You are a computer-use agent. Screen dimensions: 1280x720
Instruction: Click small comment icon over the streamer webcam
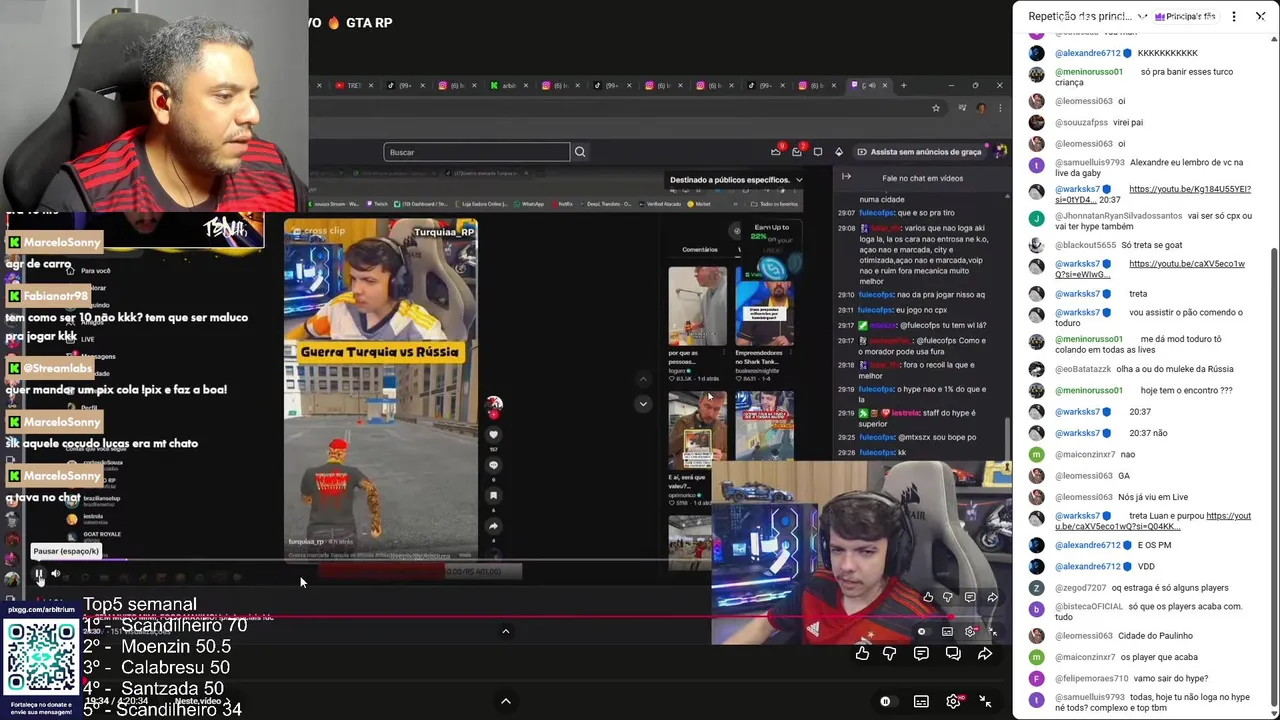pos(970,597)
